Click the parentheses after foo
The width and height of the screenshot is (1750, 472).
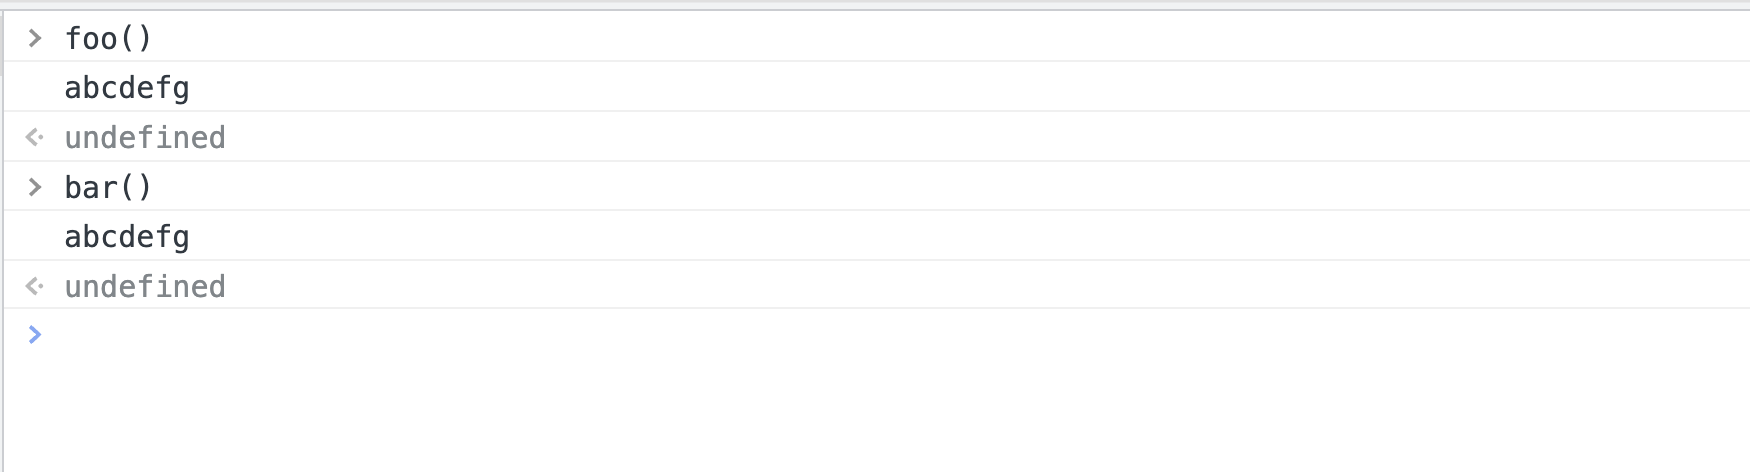(x=136, y=38)
